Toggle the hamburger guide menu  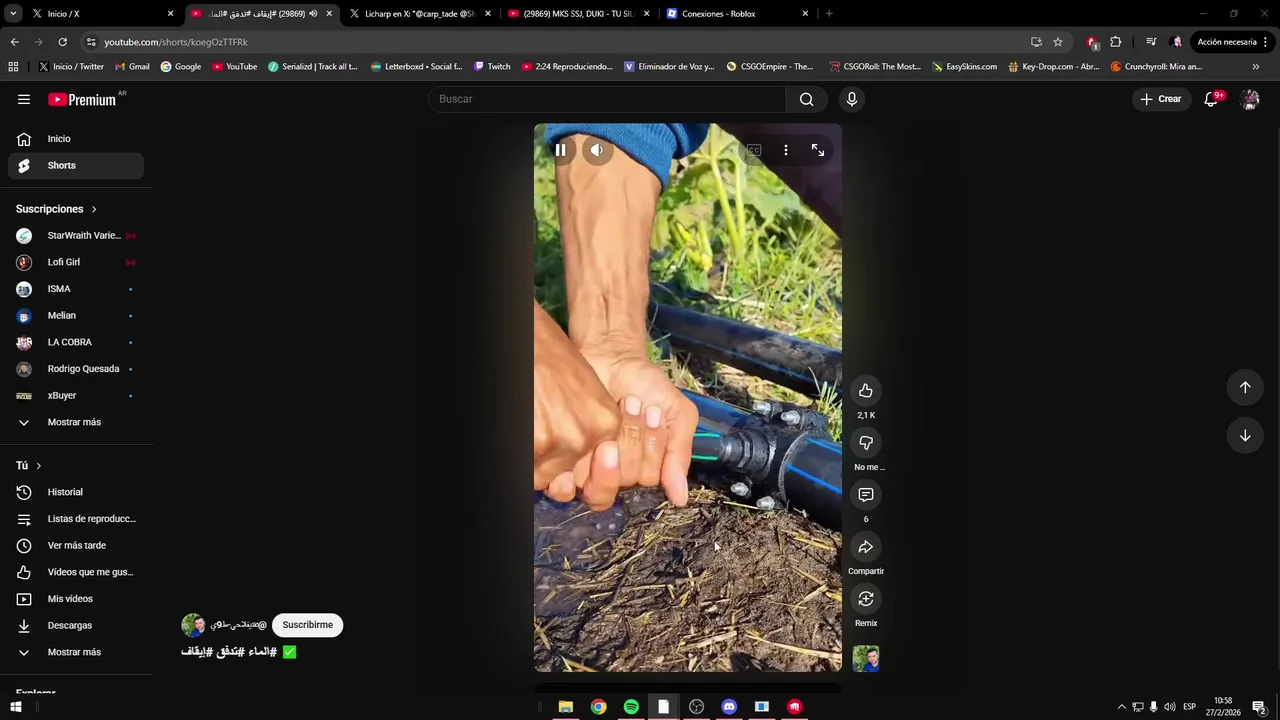(24, 99)
